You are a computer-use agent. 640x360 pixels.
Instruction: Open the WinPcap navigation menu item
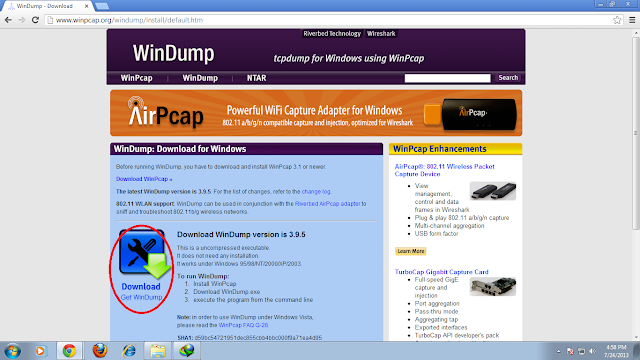tap(136, 78)
